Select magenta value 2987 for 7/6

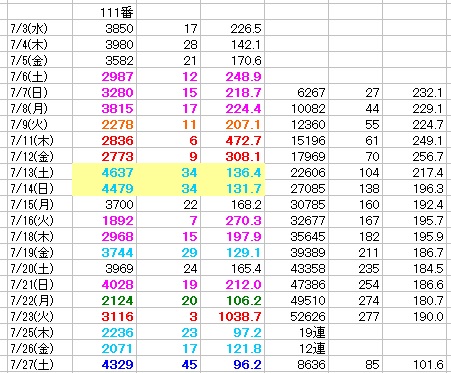[x=104, y=77]
